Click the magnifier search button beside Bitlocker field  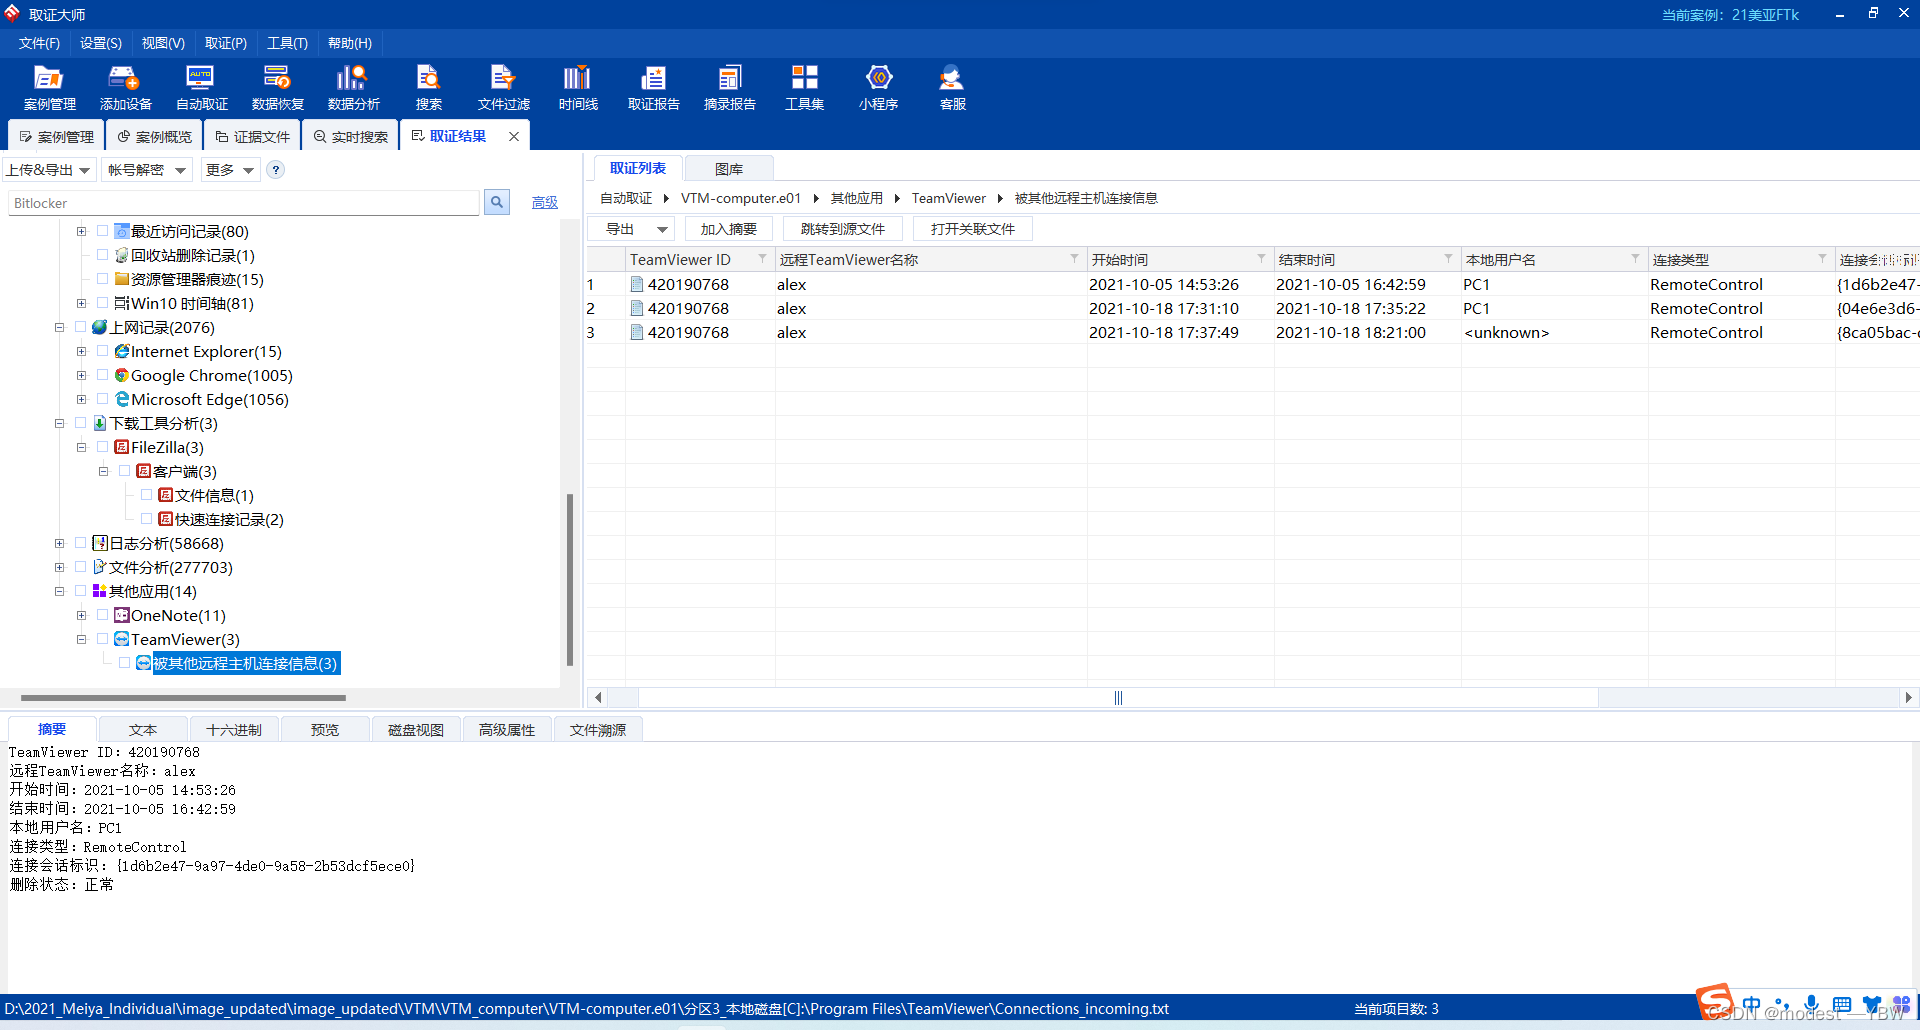(x=497, y=202)
